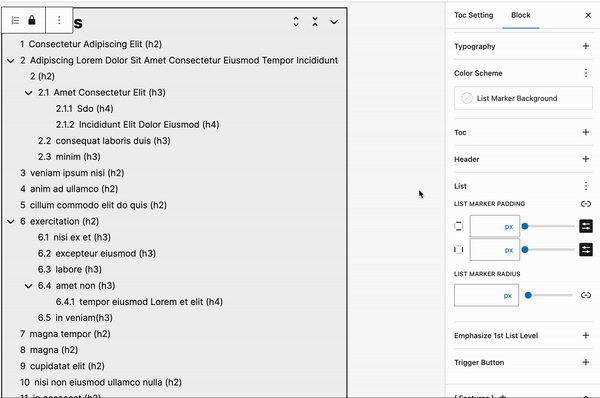Click vertical padding sides icon
This screenshot has width=600, height=398.
(x=458, y=226)
